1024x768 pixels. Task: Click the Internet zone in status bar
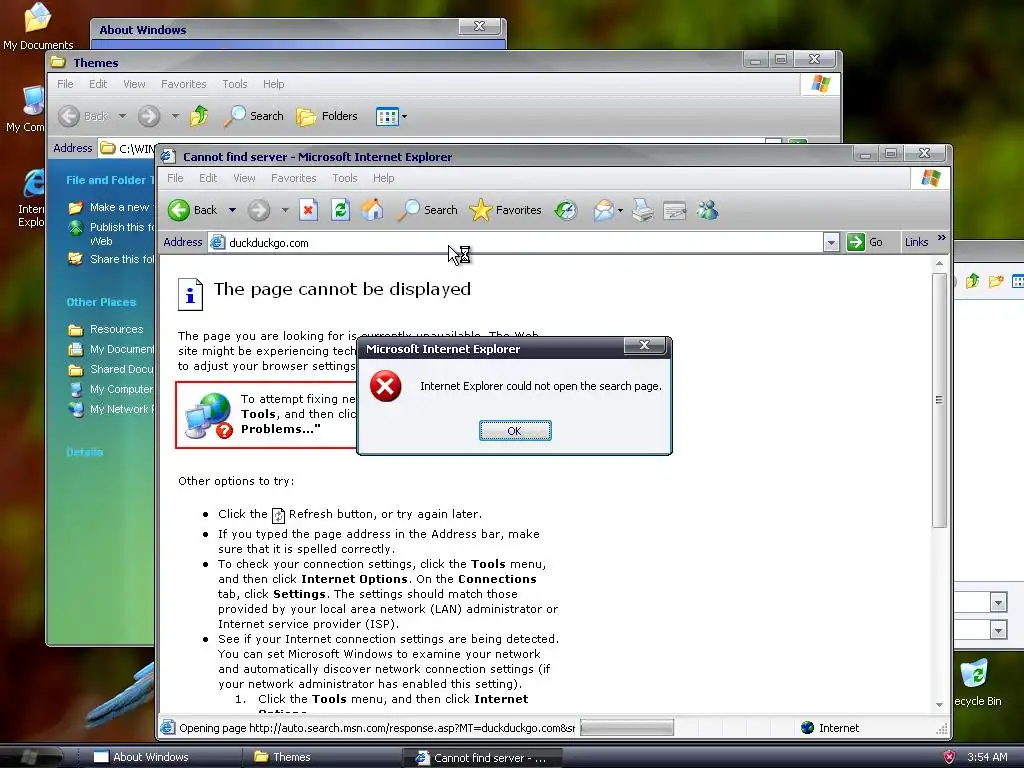[829, 728]
